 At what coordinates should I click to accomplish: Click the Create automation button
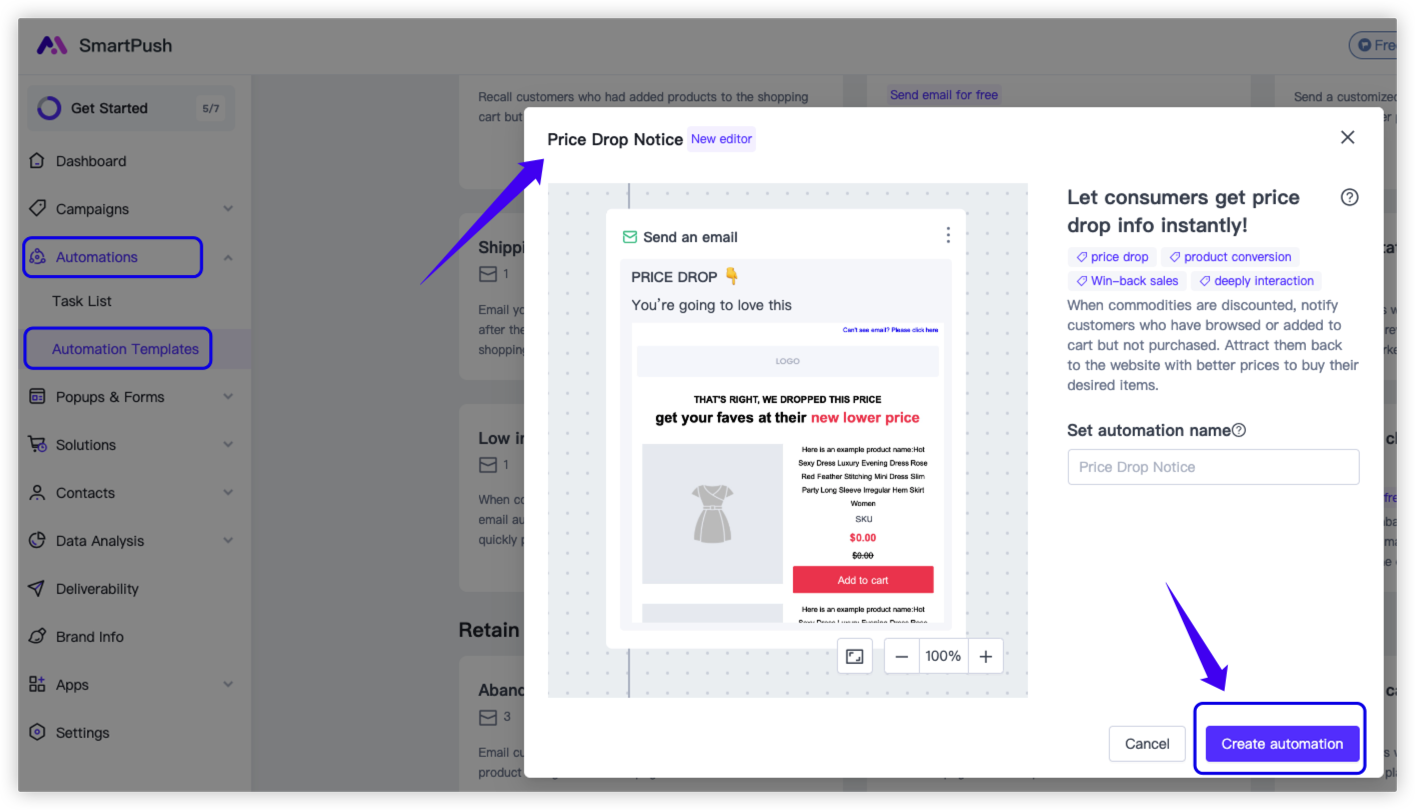[x=1282, y=743]
